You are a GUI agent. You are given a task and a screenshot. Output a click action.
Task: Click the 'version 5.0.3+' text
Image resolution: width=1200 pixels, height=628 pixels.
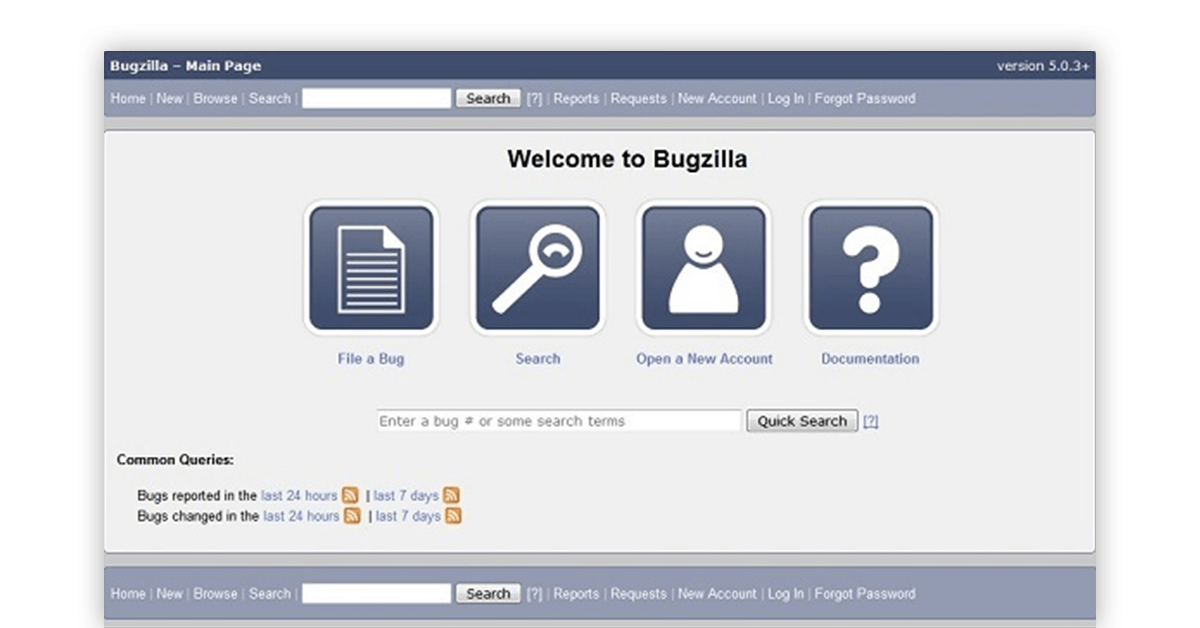point(1043,66)
